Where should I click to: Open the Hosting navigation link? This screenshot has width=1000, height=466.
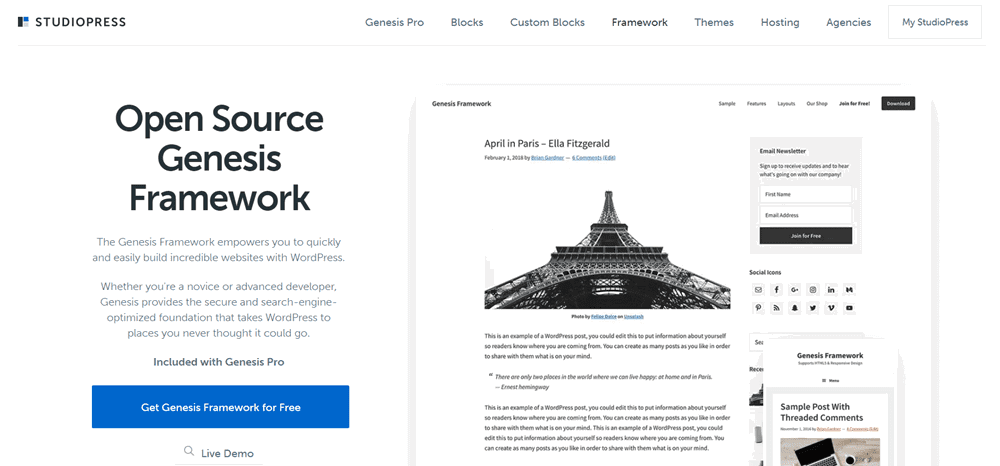pyautogui.click(x=779, y=22)
